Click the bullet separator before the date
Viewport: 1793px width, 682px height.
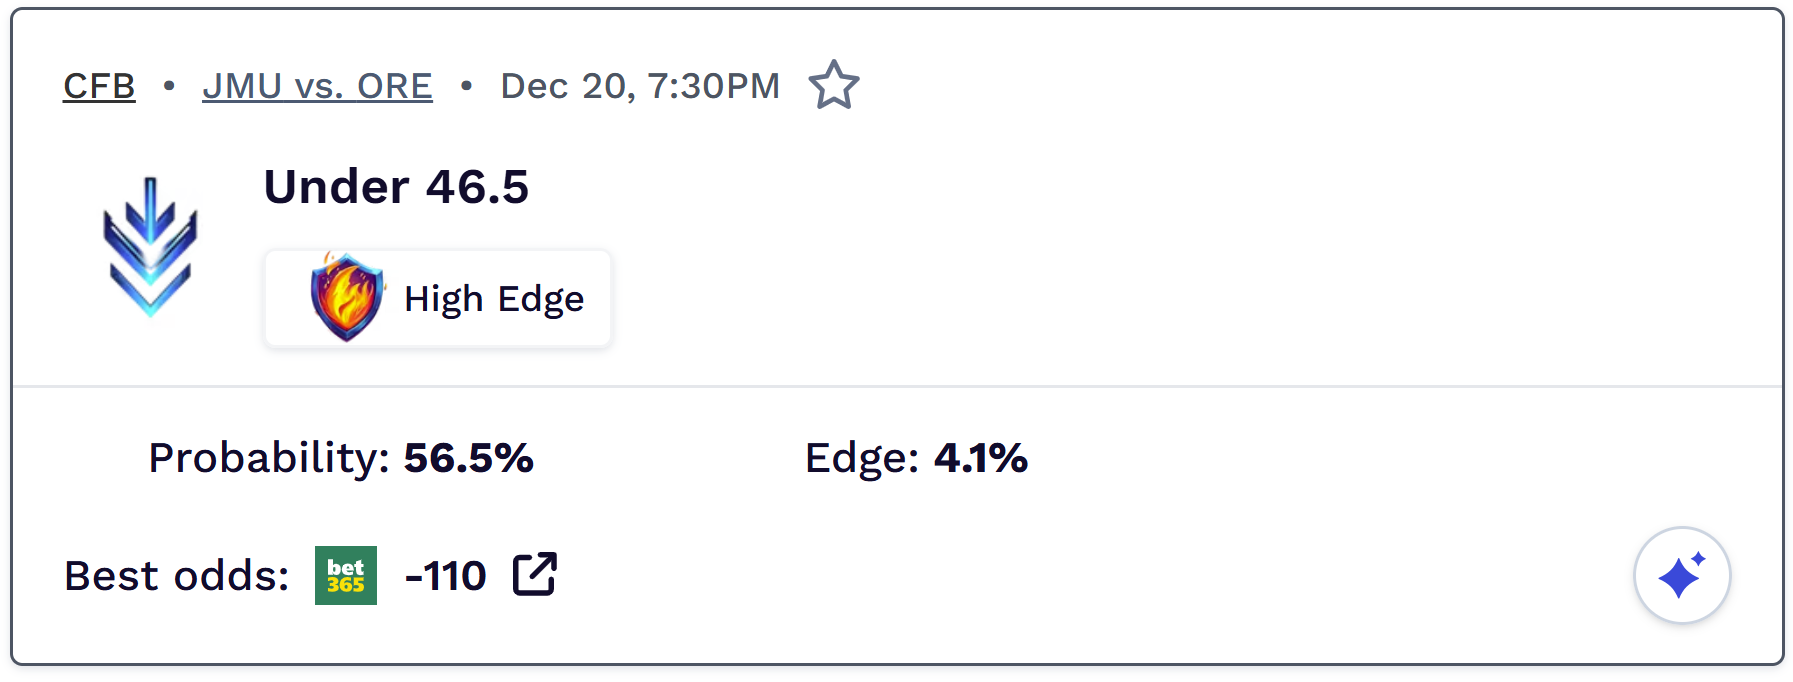click(x=466, y=86)
